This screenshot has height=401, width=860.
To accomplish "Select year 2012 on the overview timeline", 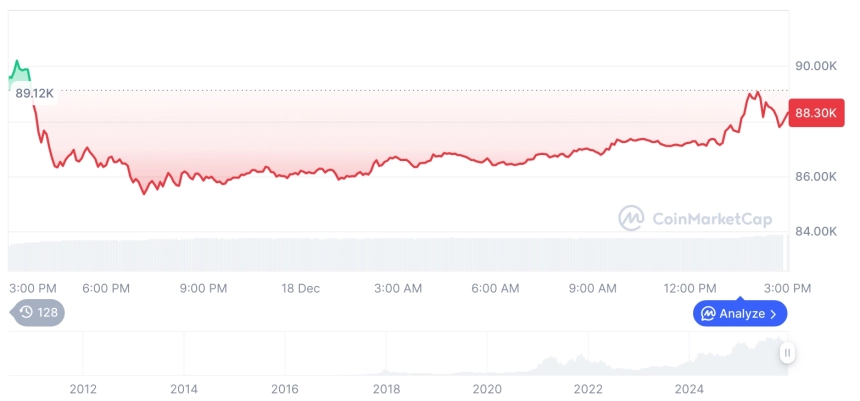I will [x=82, y=389].
